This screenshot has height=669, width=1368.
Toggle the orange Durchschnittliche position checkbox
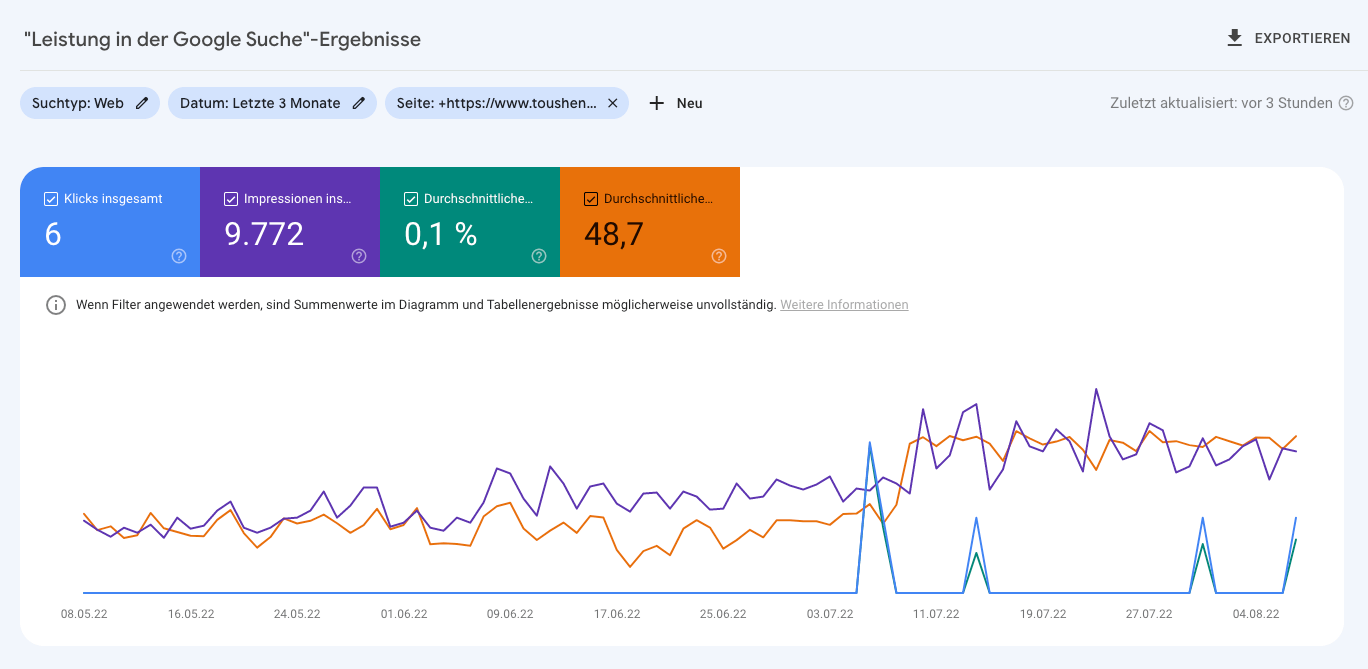[x=591, y=199]
